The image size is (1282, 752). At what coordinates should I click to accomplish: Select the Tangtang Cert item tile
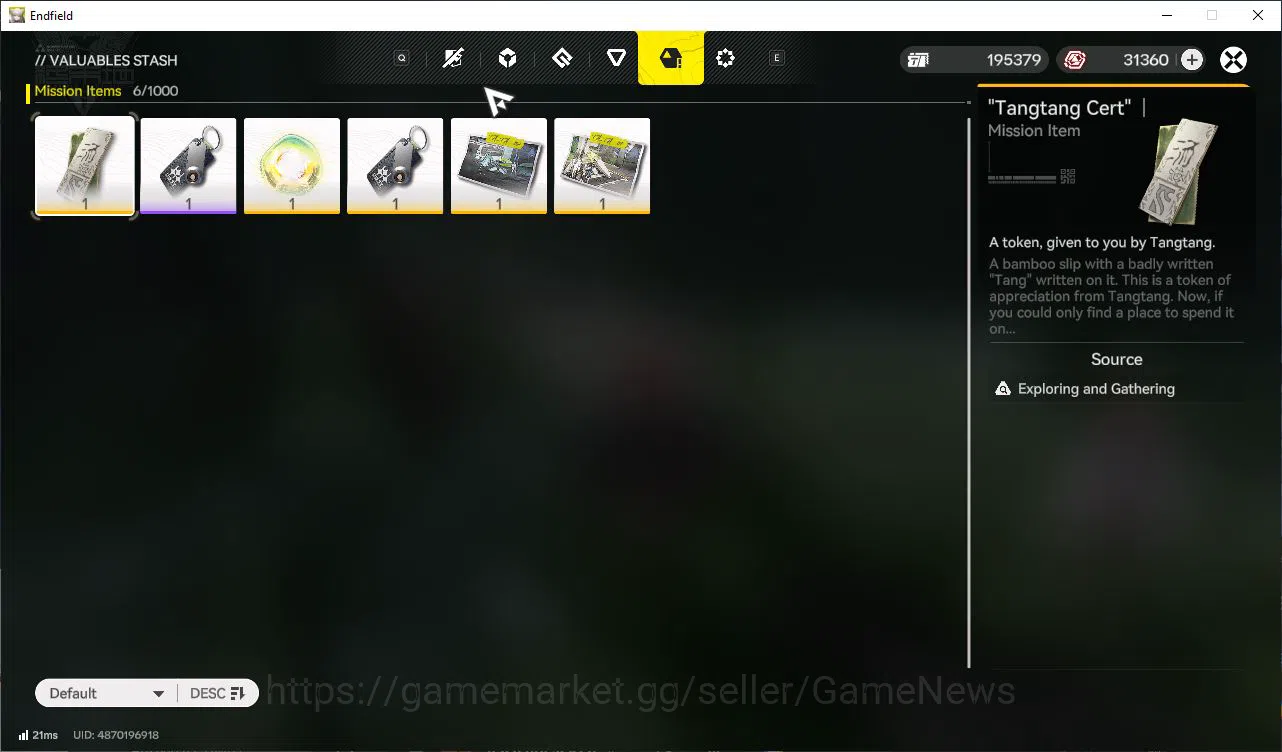pyautogui.click(x=85, y=166)
